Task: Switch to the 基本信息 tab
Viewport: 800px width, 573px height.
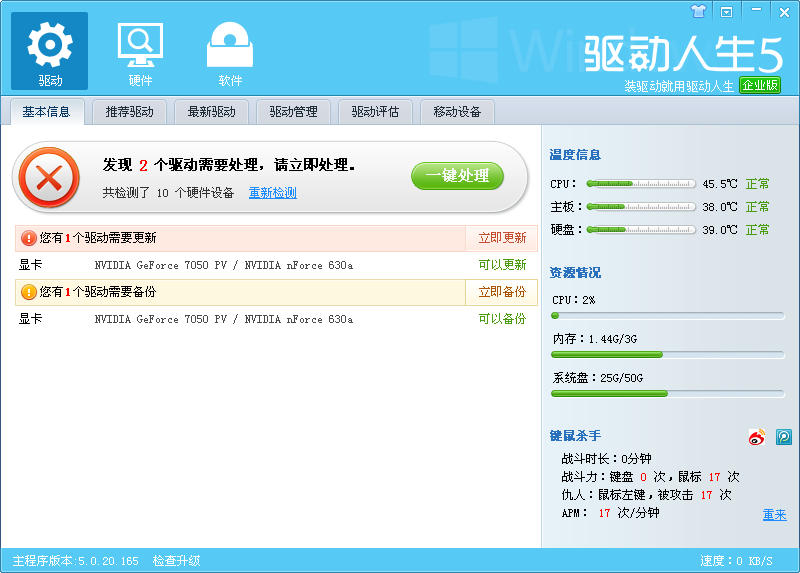Action: [46, 112]
